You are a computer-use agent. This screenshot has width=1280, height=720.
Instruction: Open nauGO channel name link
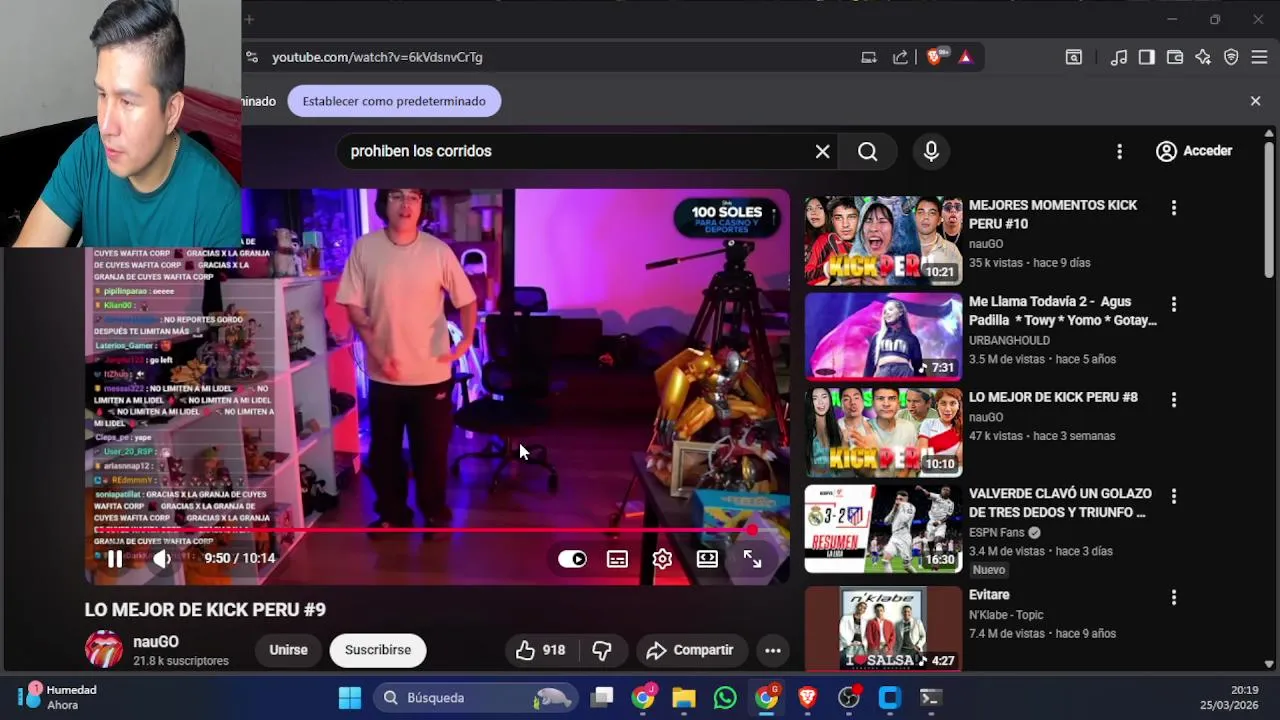(156, 642)
